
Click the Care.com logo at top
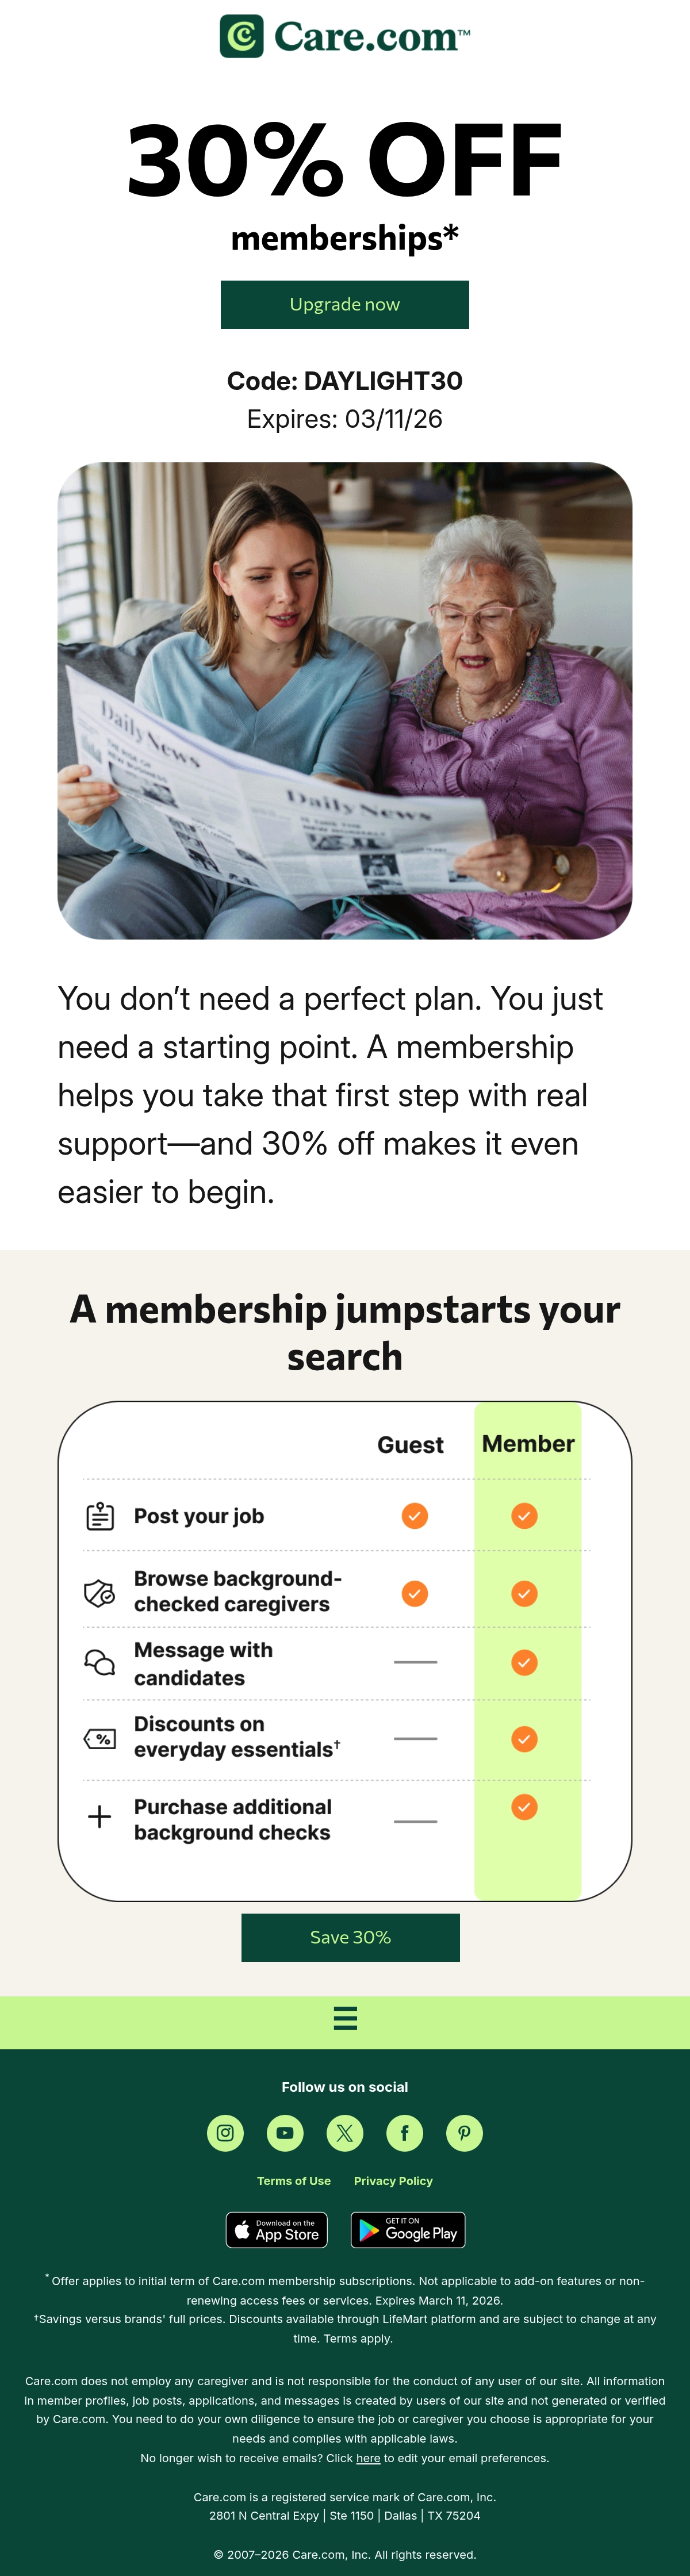345,36
